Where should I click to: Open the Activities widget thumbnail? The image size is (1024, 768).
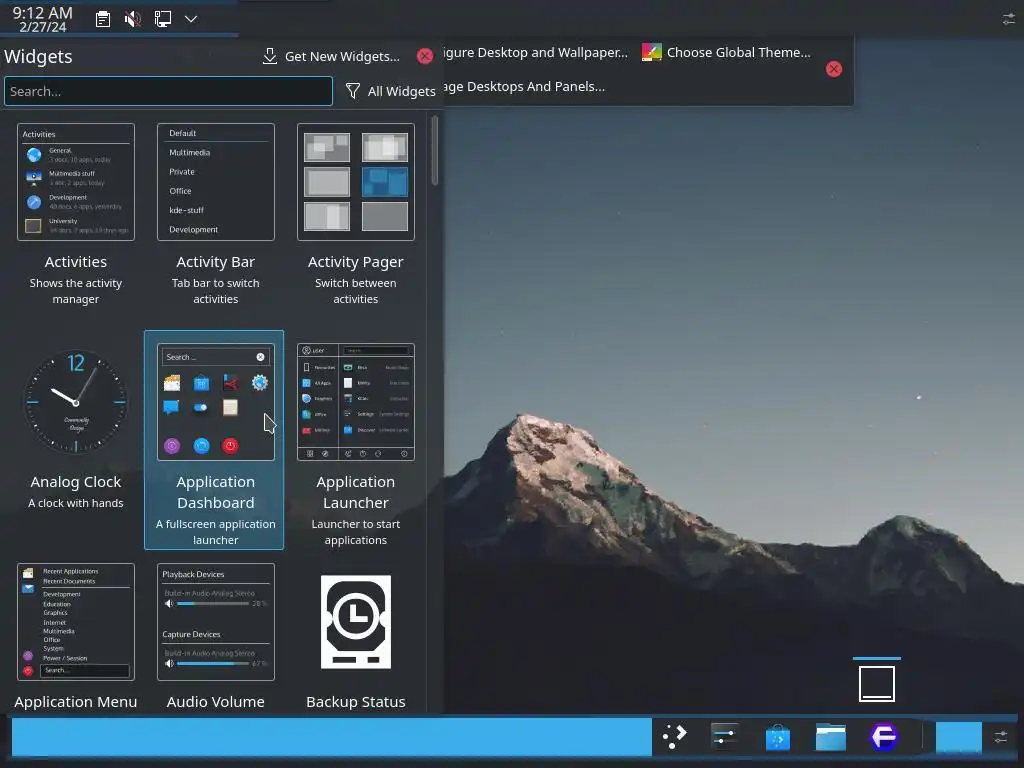(x=76, y=182)
